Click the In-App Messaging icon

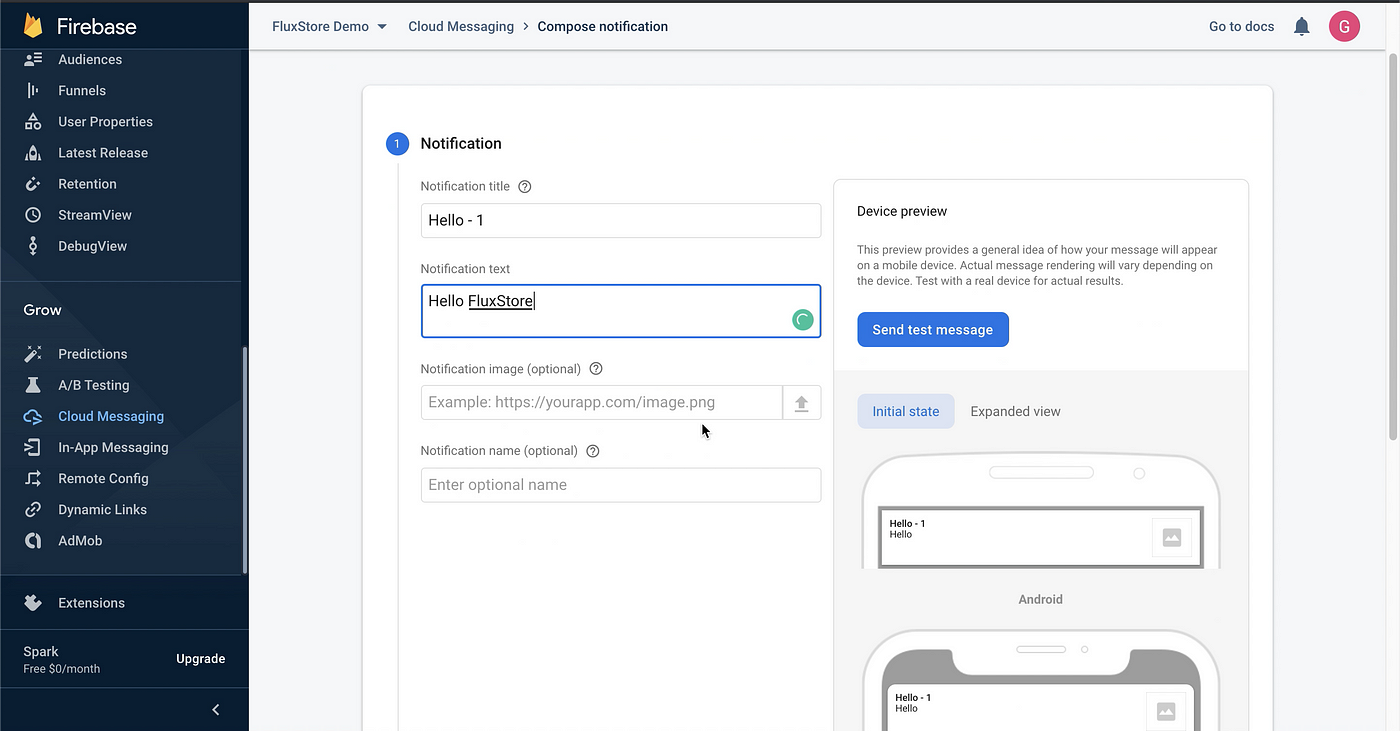click(x=33, y=447)
